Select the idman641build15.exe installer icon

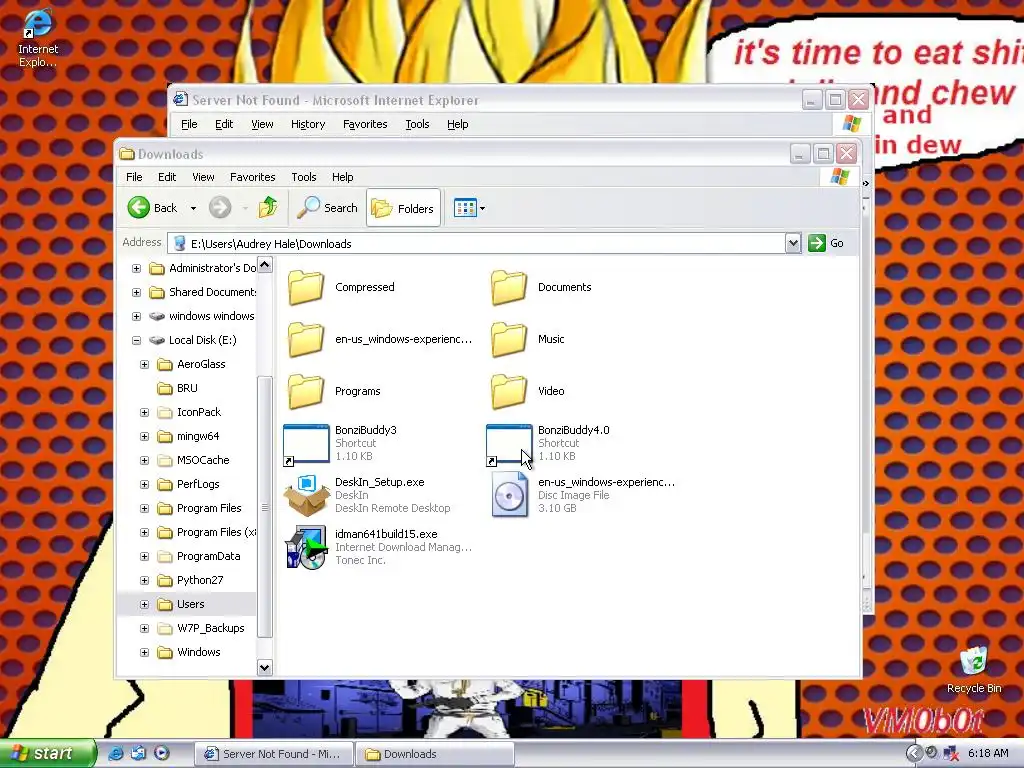pyautogui.click(x=306, y=547)
